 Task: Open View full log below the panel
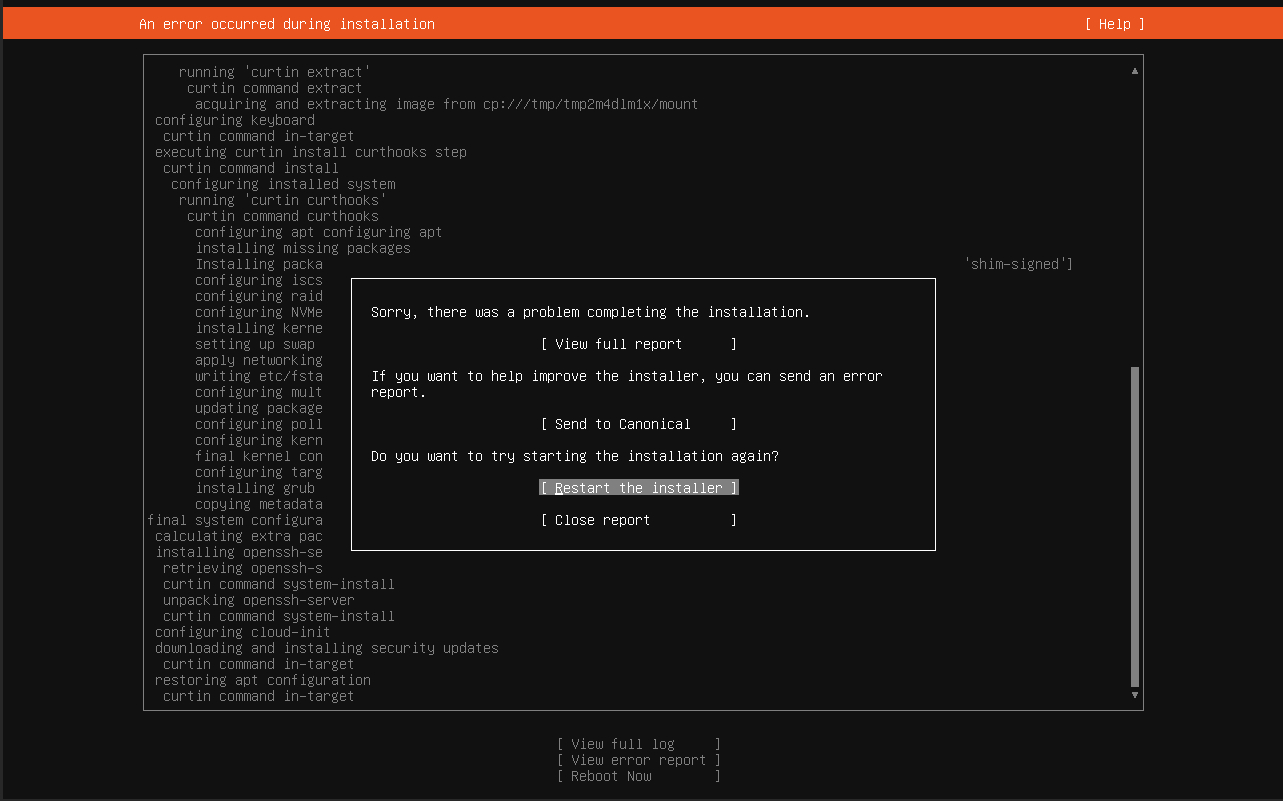[x=638, y=744]
